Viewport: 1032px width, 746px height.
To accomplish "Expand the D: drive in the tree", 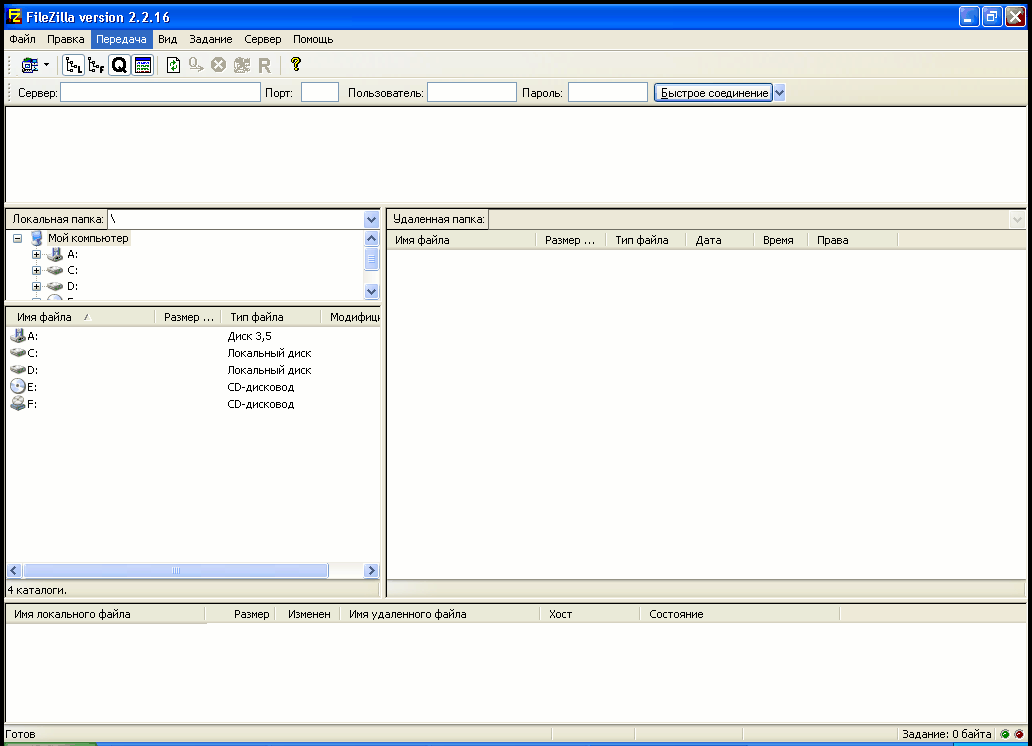I will 36,286.
